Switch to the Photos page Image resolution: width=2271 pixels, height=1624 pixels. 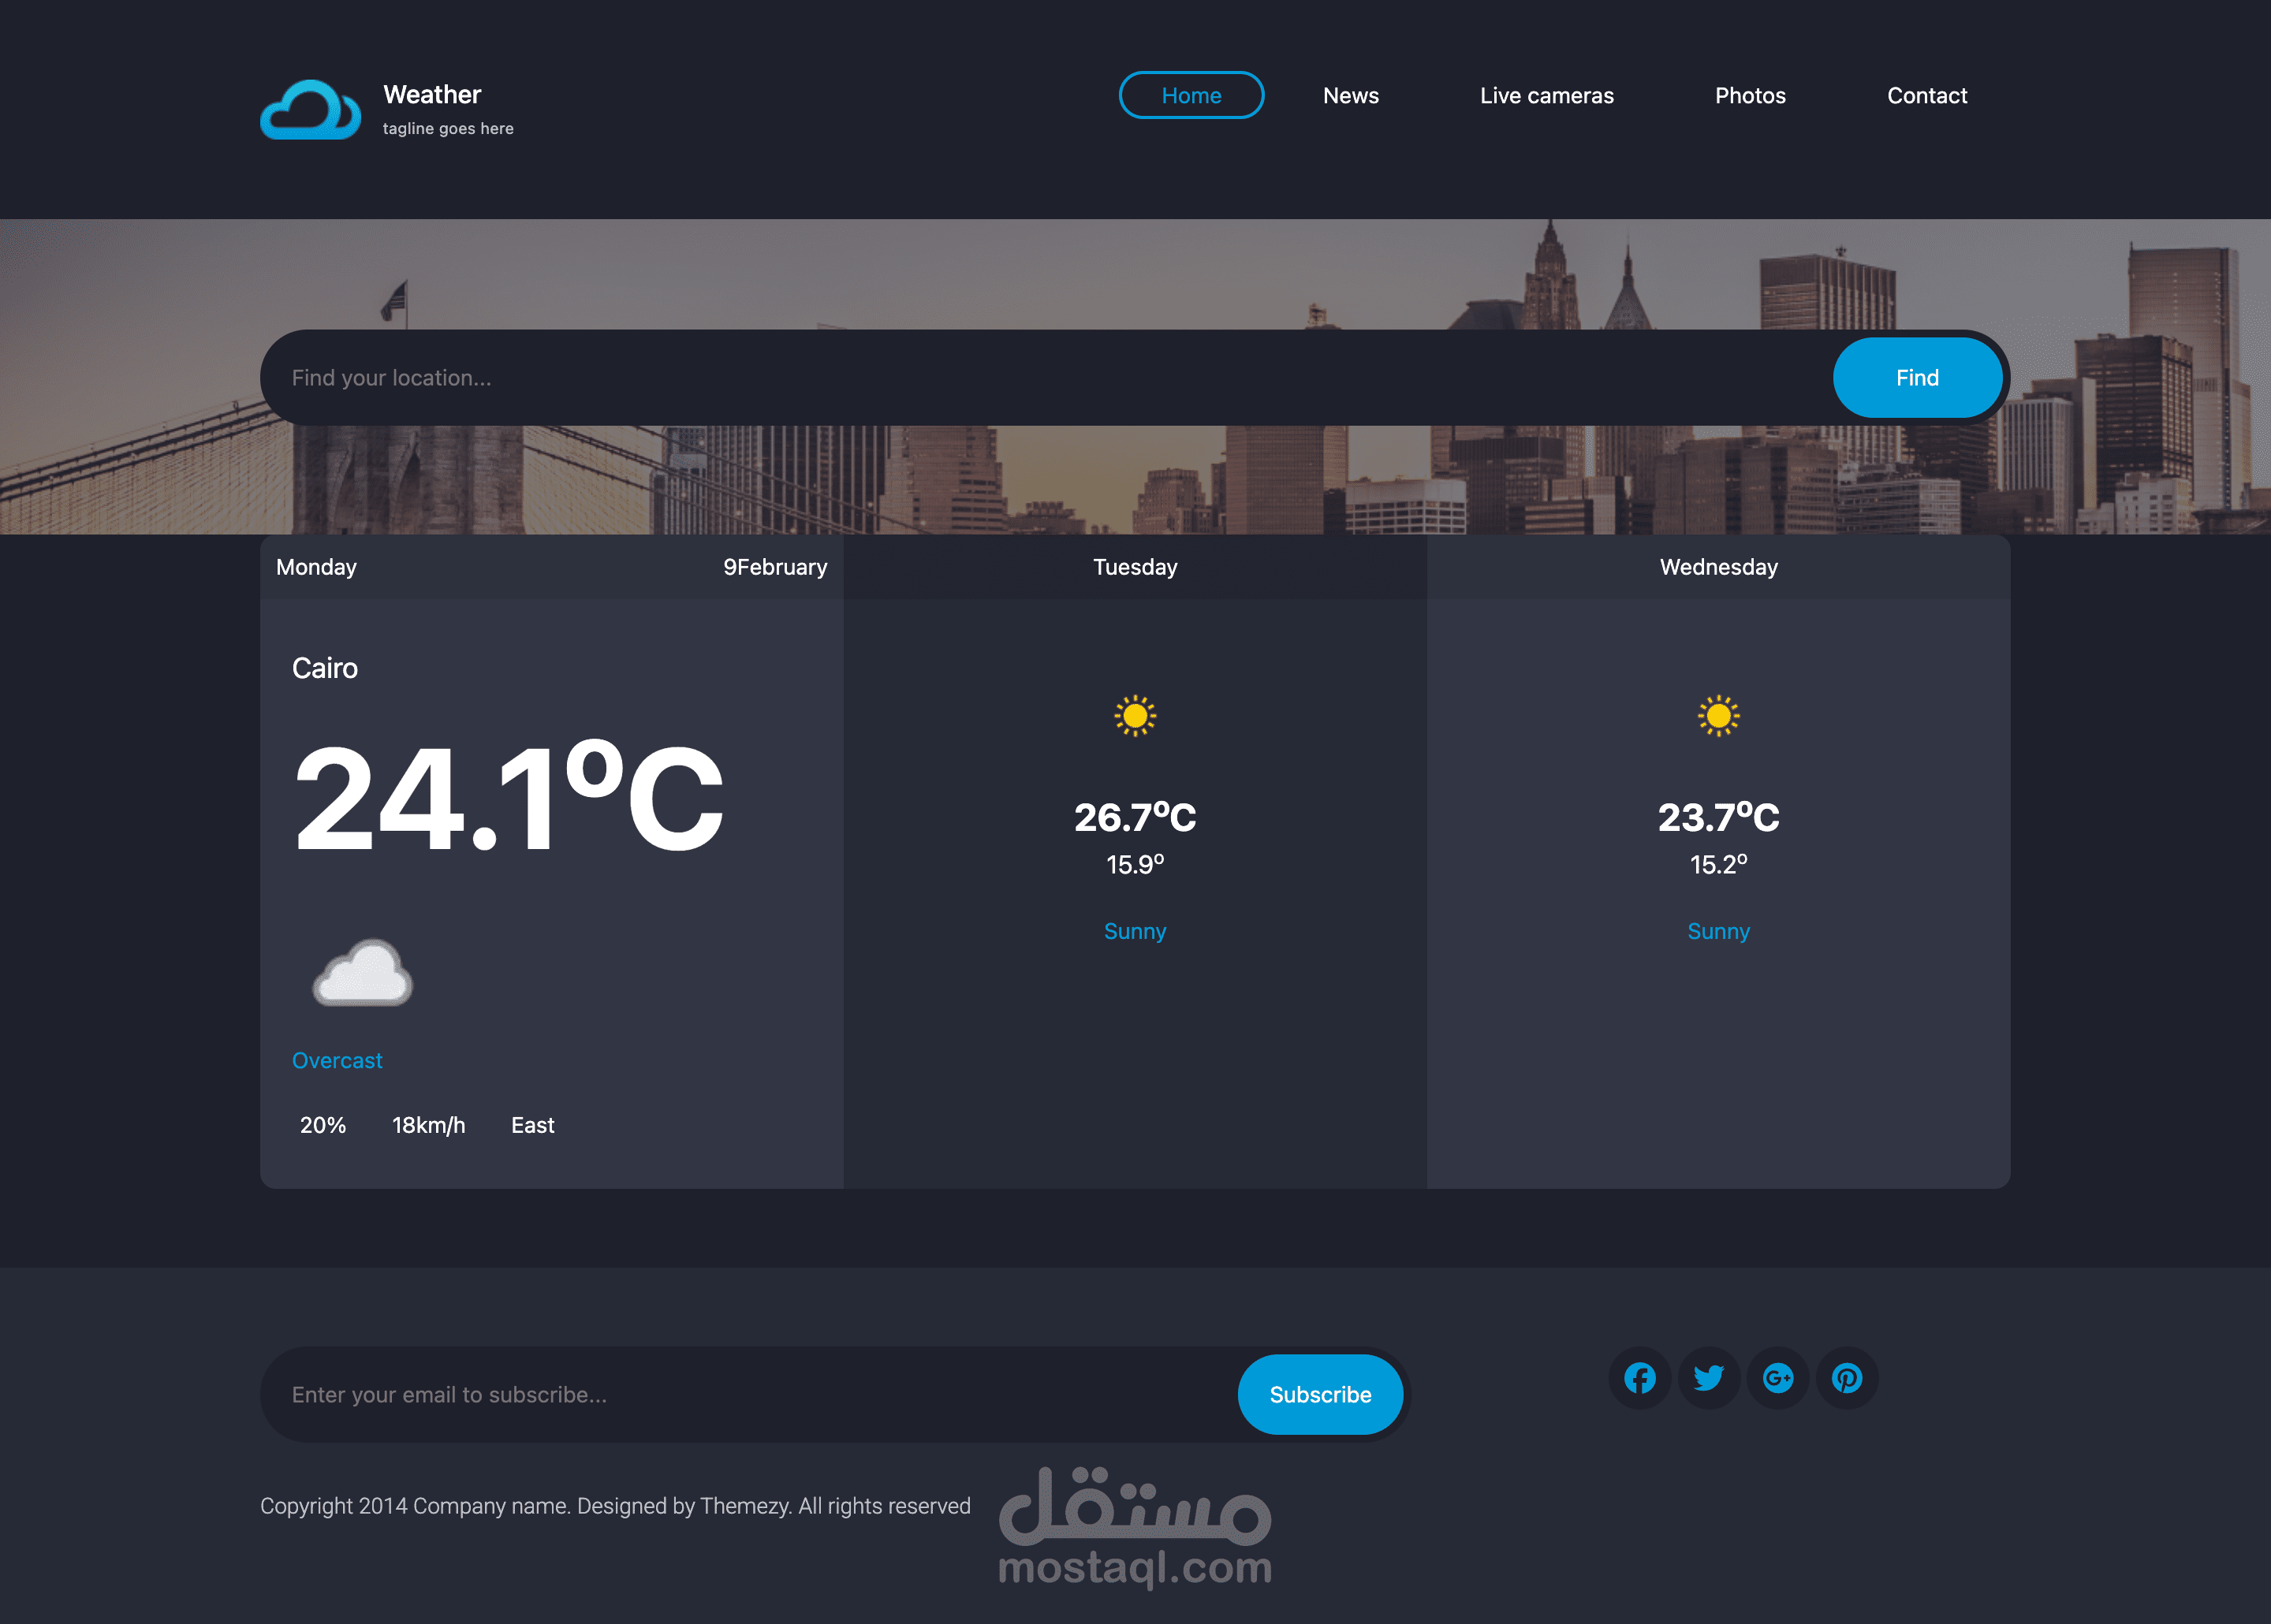[1750, 95]
